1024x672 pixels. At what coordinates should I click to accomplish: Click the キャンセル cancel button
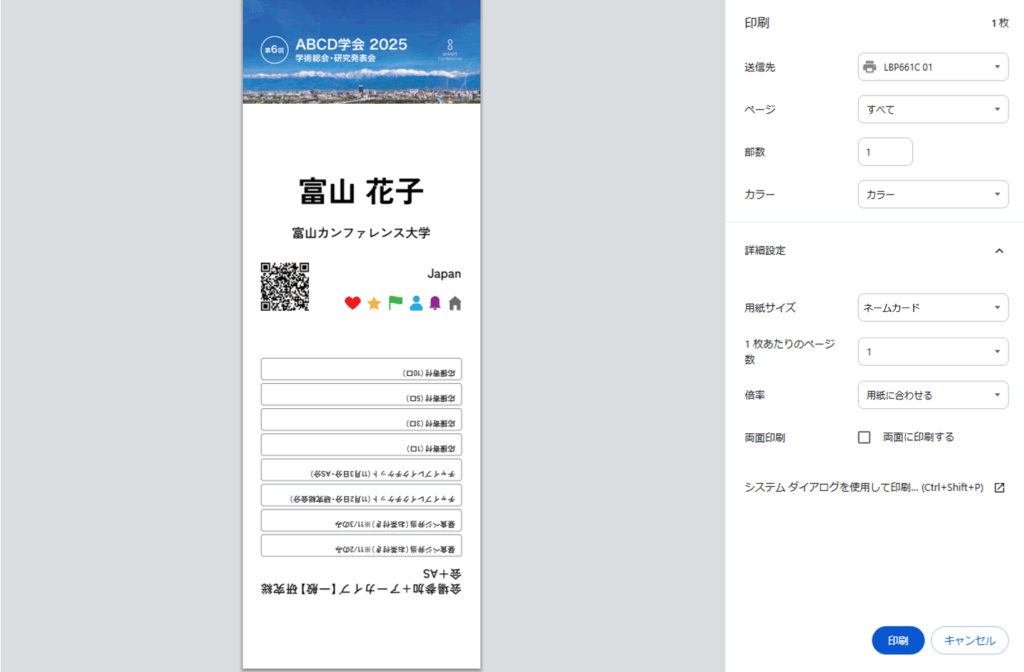[970, 640]
